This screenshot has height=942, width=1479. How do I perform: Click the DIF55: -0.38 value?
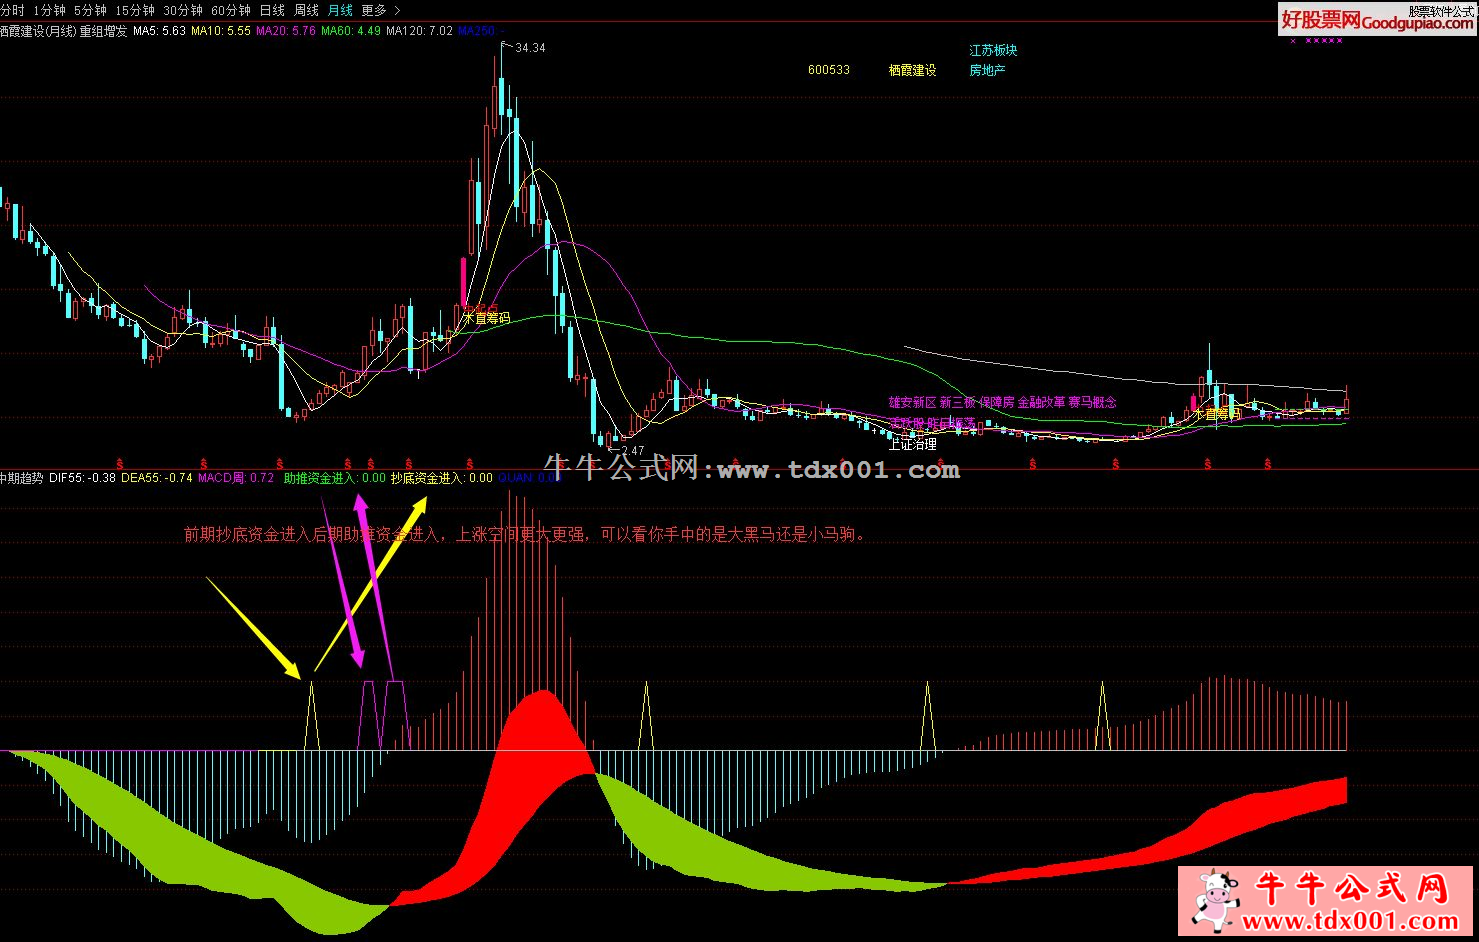(82, 478)
